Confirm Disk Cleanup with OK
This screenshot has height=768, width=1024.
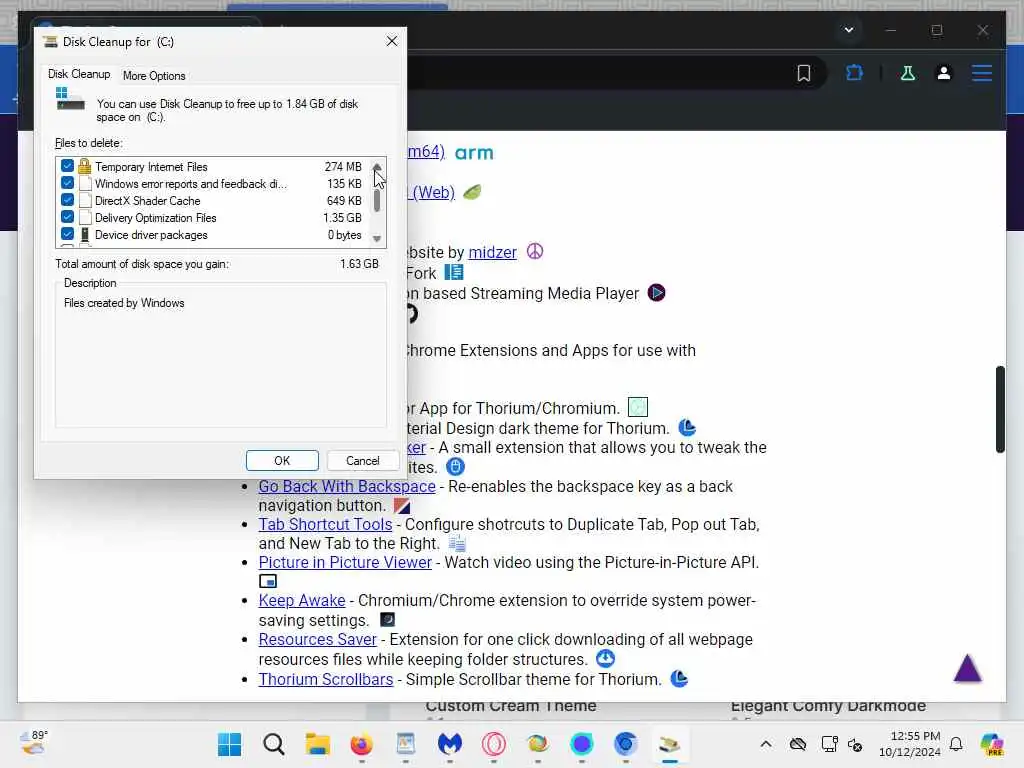[282, 460]
